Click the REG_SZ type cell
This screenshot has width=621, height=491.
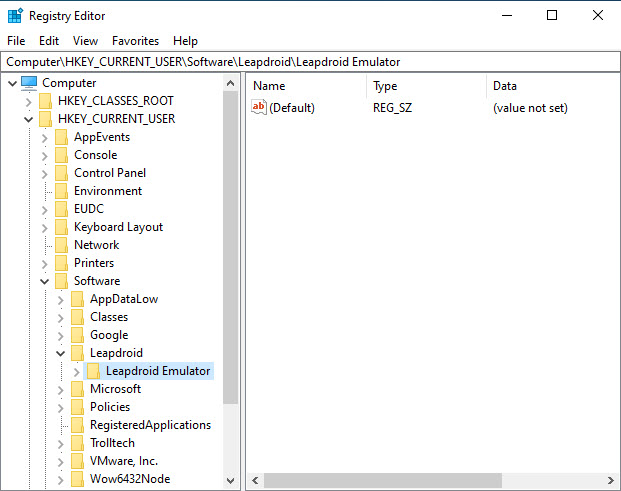pyautogui.click(x=392, y=108)
